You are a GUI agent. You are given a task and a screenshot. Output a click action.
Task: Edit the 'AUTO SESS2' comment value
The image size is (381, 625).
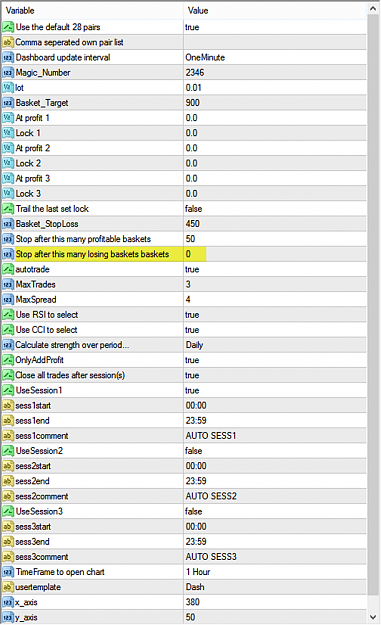pos(211,496)
